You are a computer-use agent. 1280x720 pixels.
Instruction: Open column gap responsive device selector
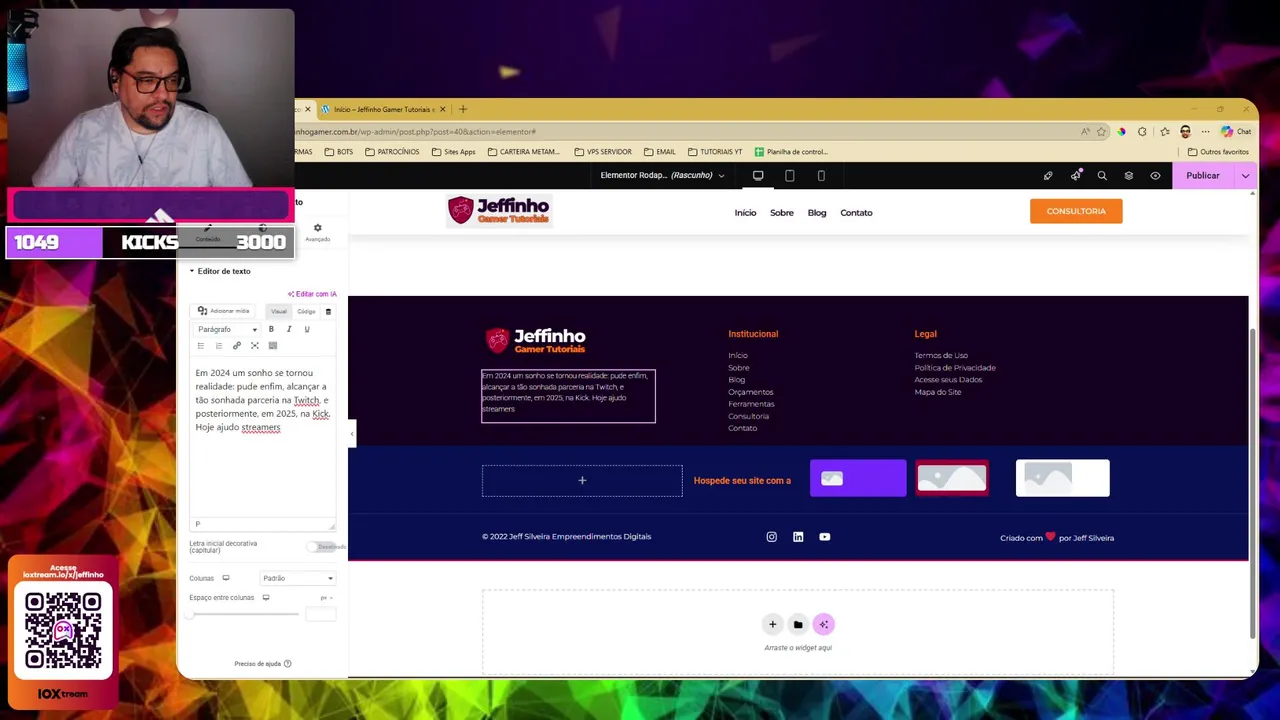(x=266, y=598)
